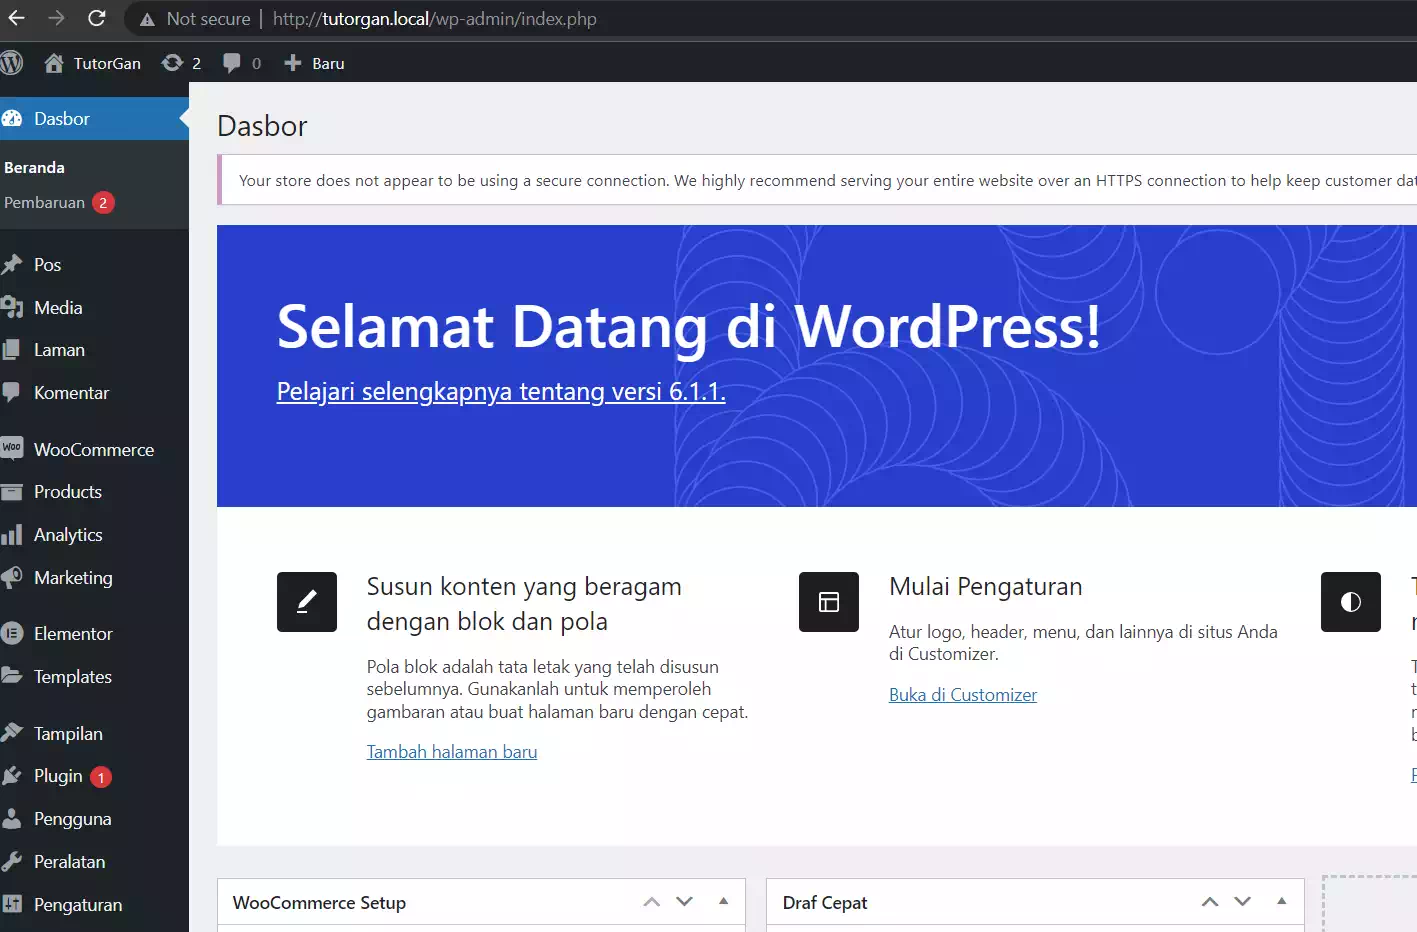Move Draf Cepat widget up
The image size is (1417, 932).
click(x=1210, y=902)
